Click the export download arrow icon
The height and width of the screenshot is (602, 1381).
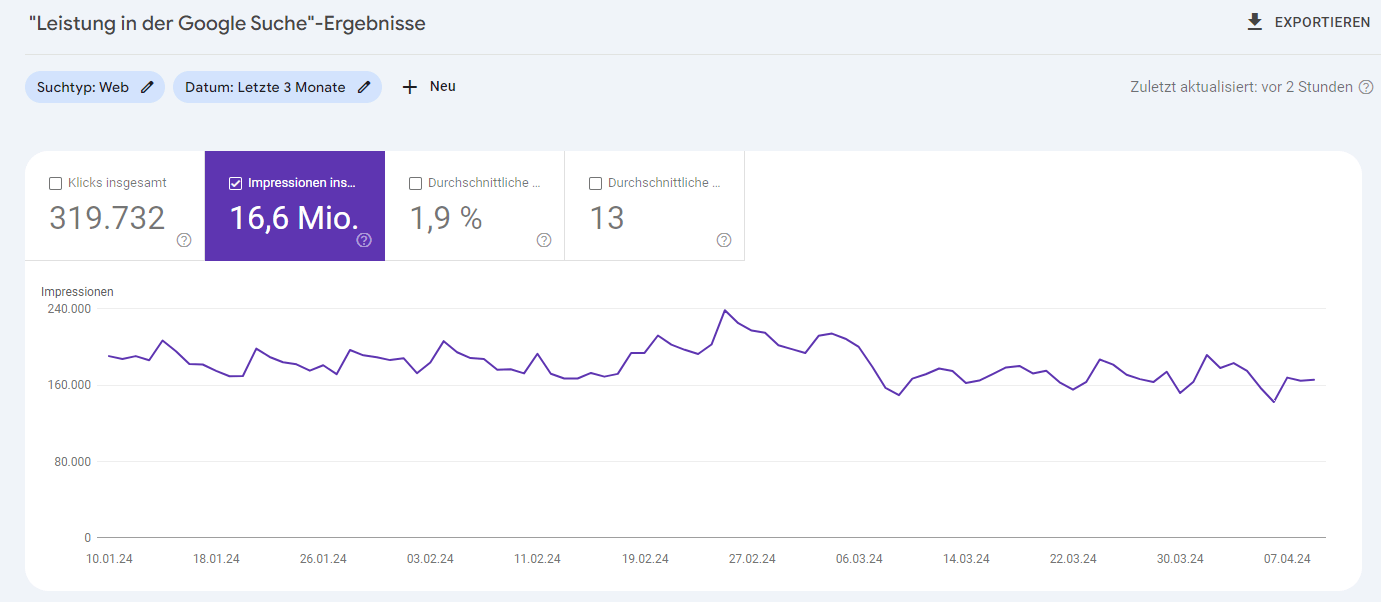(1253, 21)
